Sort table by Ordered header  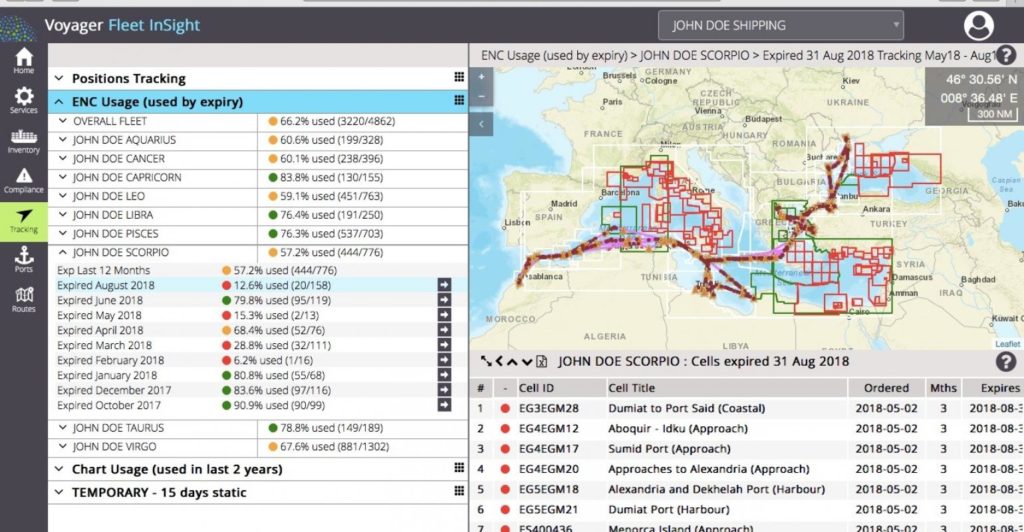tap(886, 388)
